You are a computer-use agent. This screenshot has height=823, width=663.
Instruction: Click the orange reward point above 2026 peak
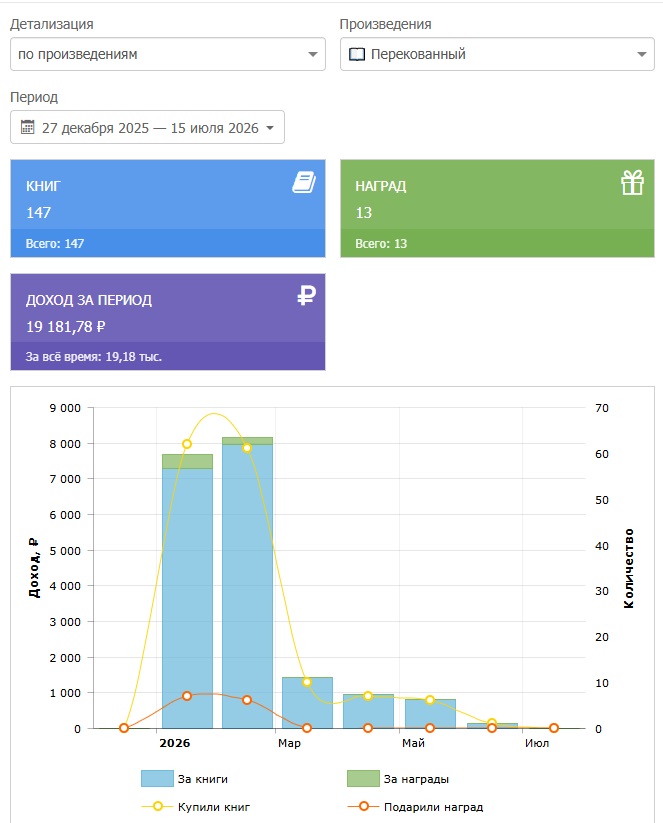point(187,696)
